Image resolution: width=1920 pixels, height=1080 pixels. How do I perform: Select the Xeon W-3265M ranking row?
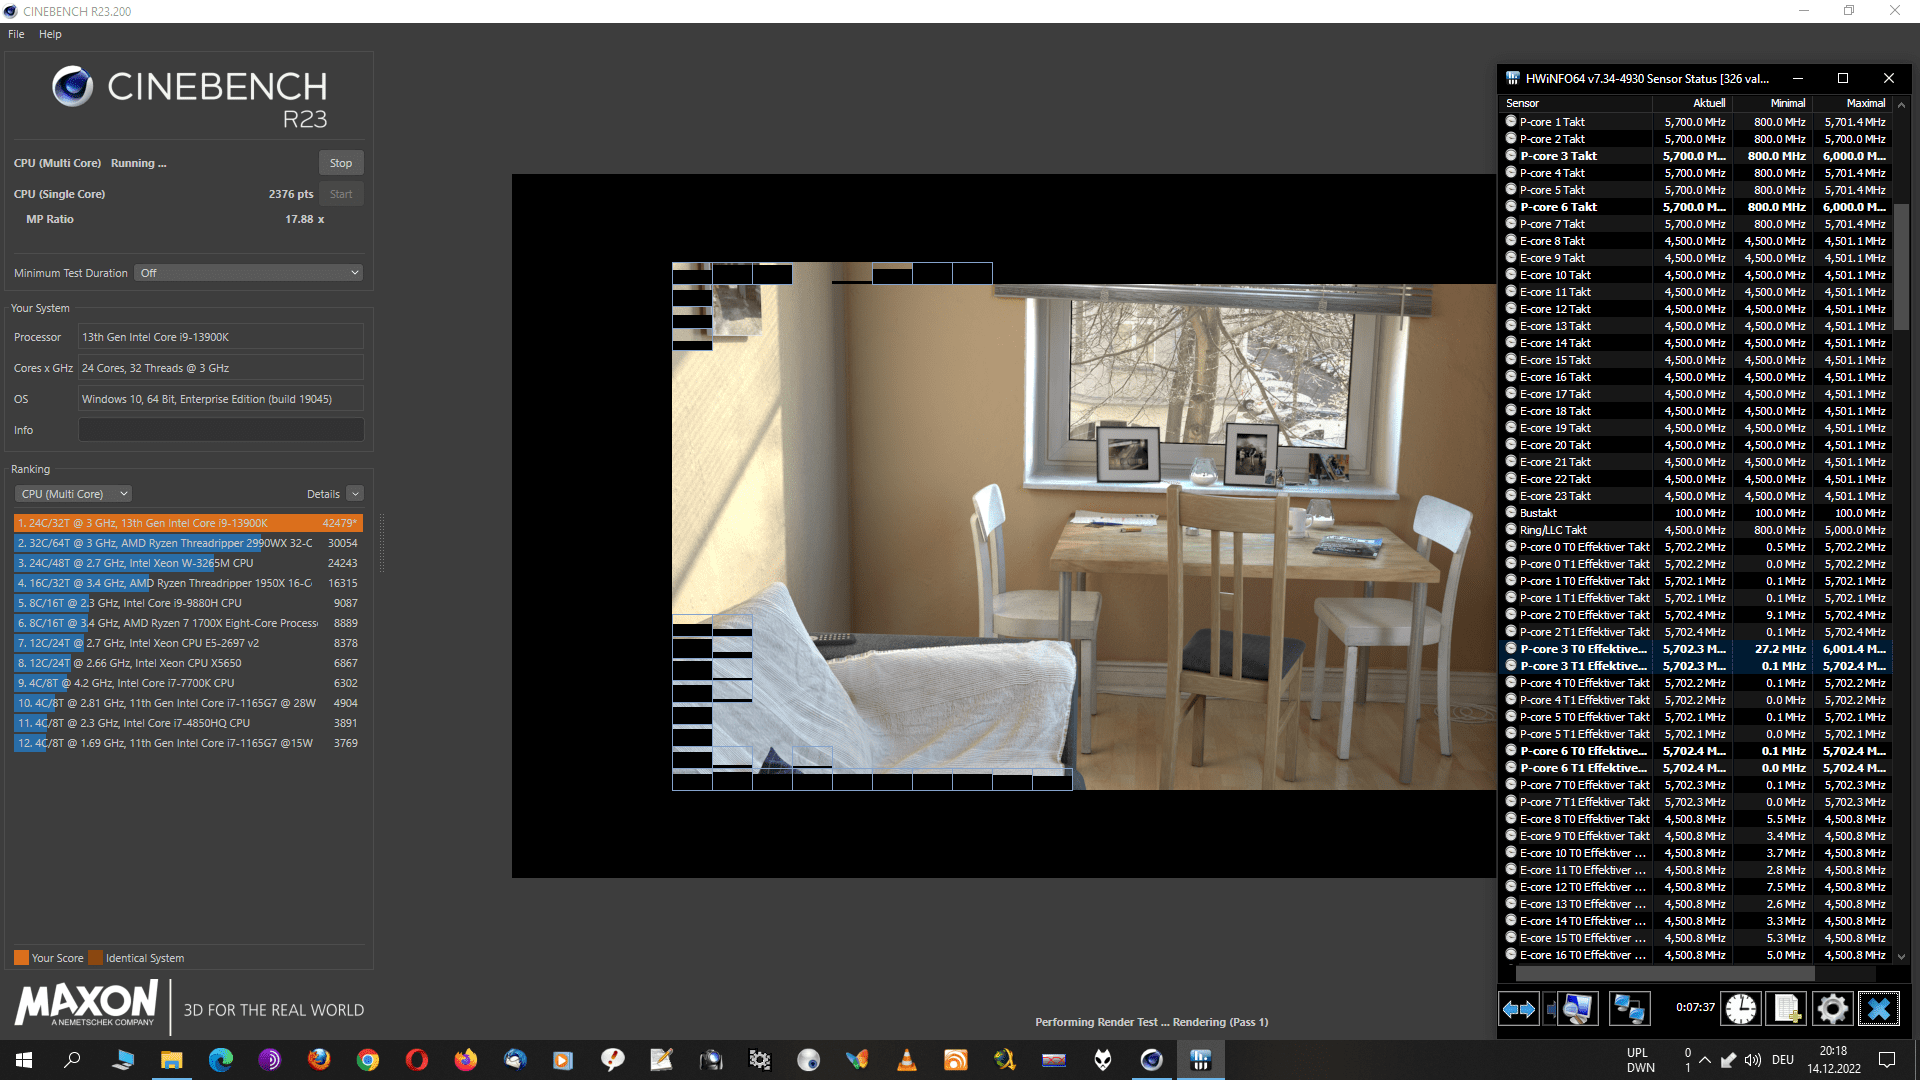pos(188,563)
